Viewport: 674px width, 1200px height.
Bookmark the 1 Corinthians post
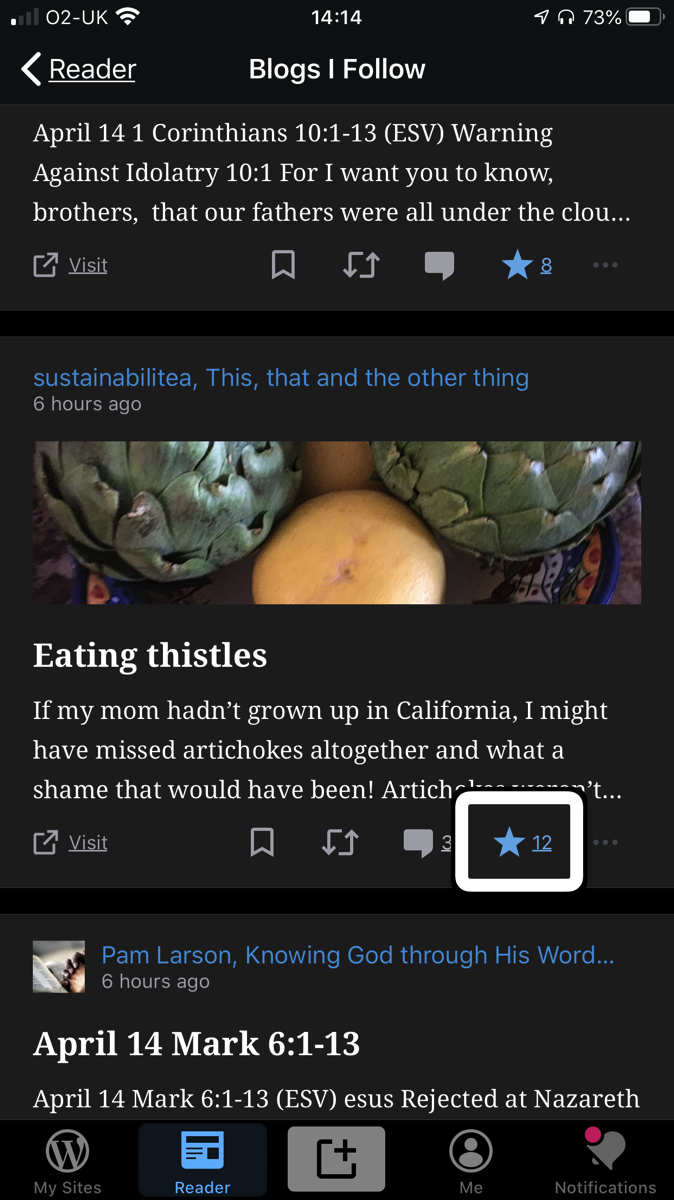tap(283, 265)
